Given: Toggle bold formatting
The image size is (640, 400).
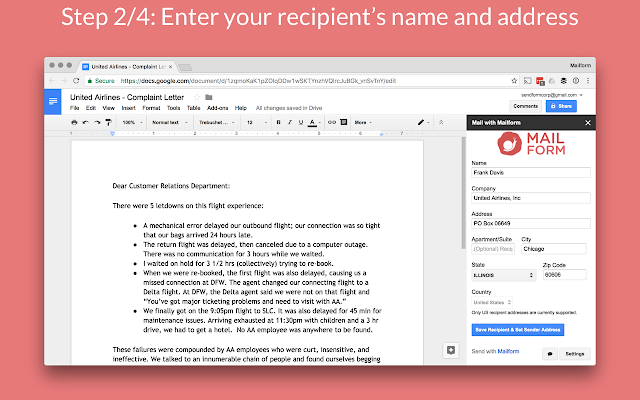Looking at the screenshot, I should [x=278, y=122].
